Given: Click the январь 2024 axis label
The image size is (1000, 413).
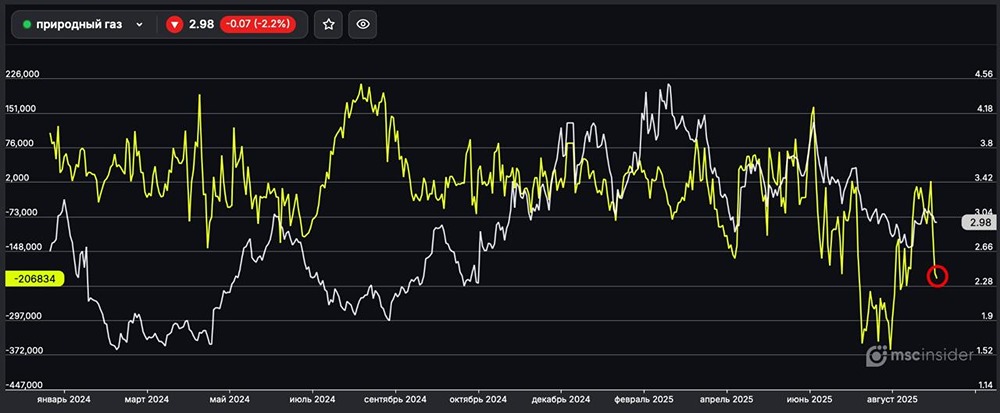Looking at the screenshot, I should coord(63,400).
